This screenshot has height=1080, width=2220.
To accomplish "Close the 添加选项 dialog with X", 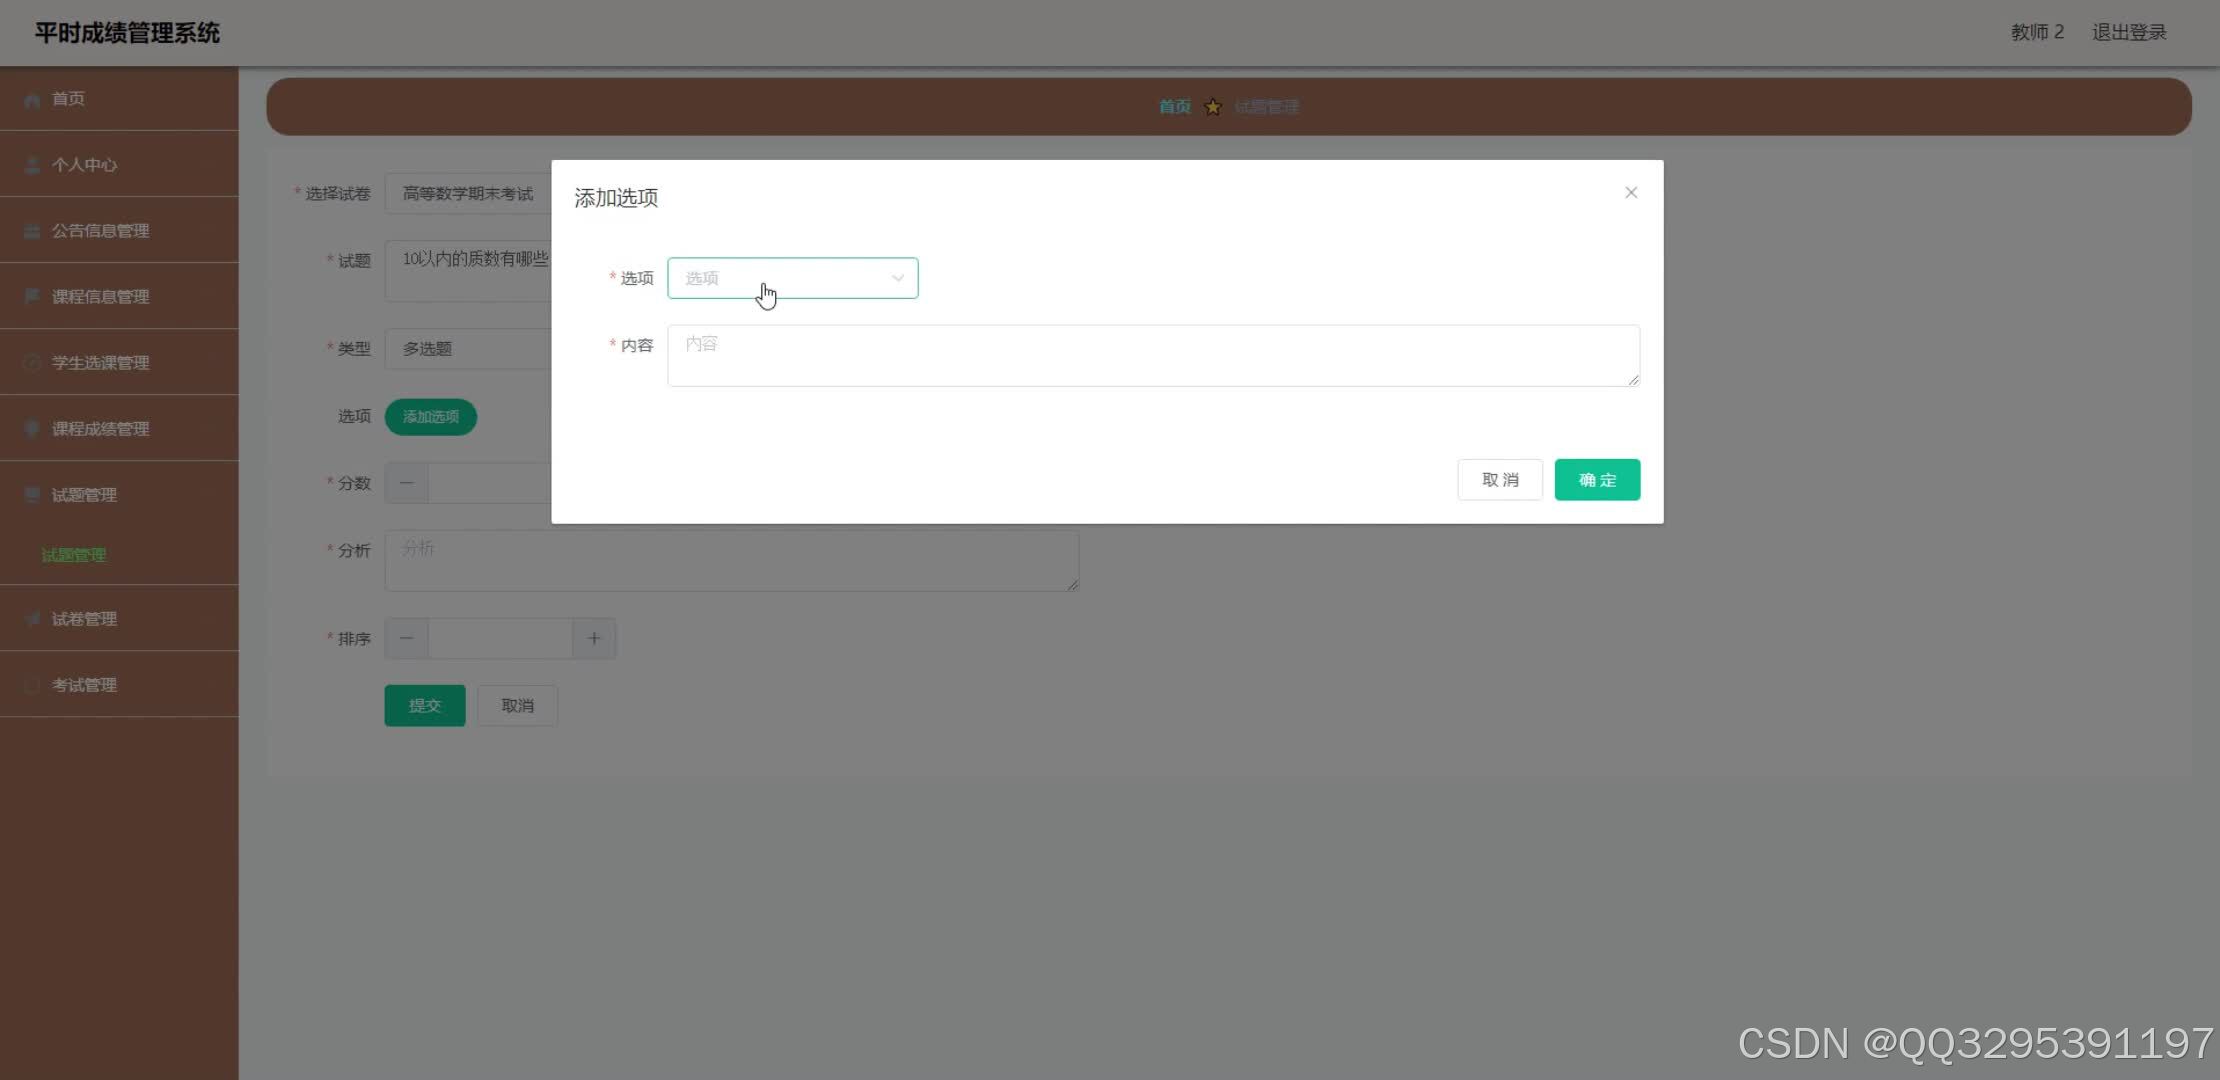I will (1631, 192).
